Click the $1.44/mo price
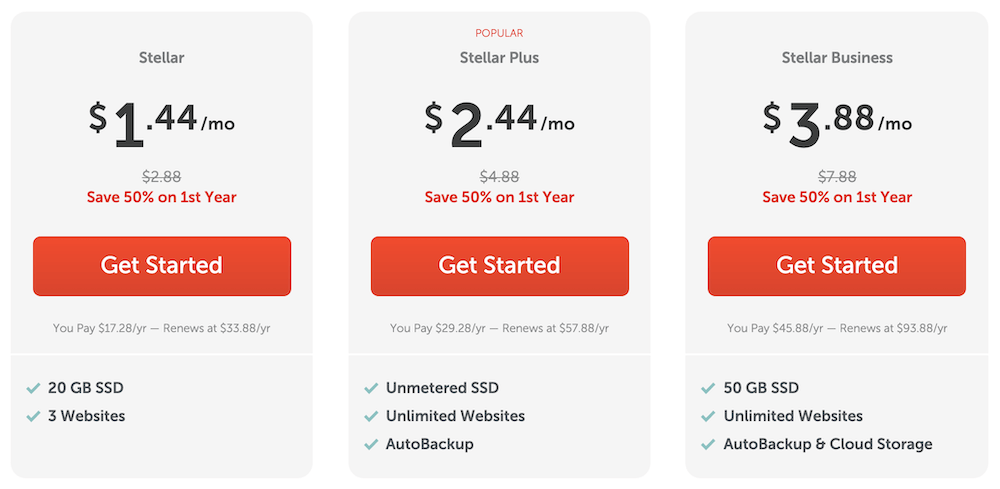This screenshot has width=1000, height=489. coord(162,125)
